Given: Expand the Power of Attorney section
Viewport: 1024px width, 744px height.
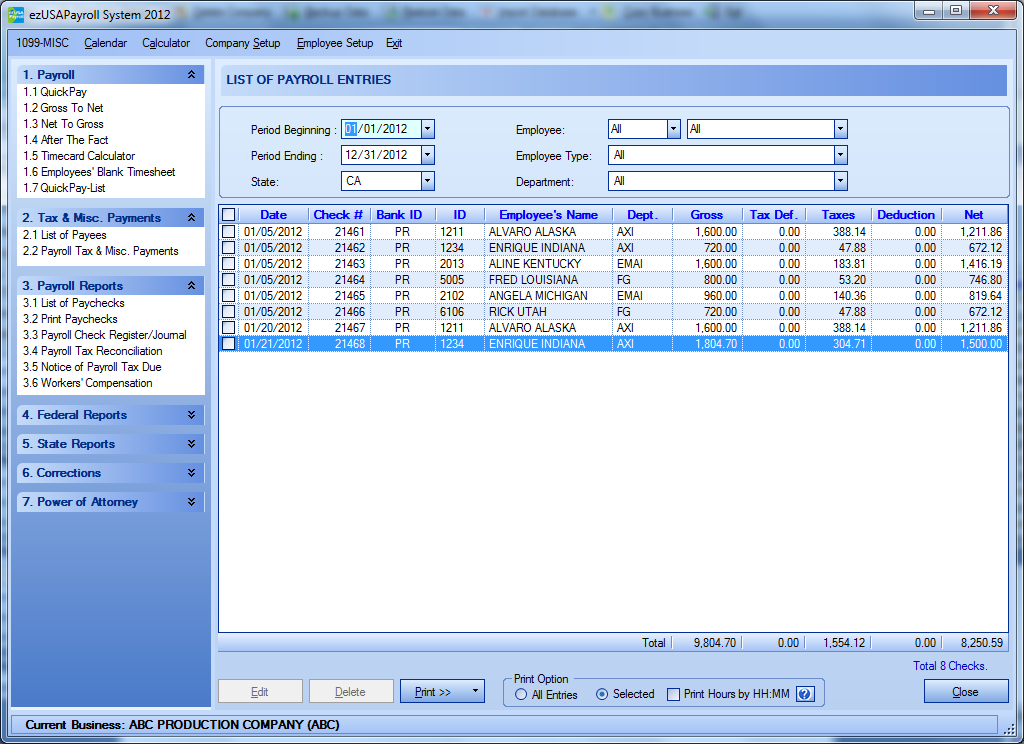Looking at the screenshot, I should tap(191, 502).
